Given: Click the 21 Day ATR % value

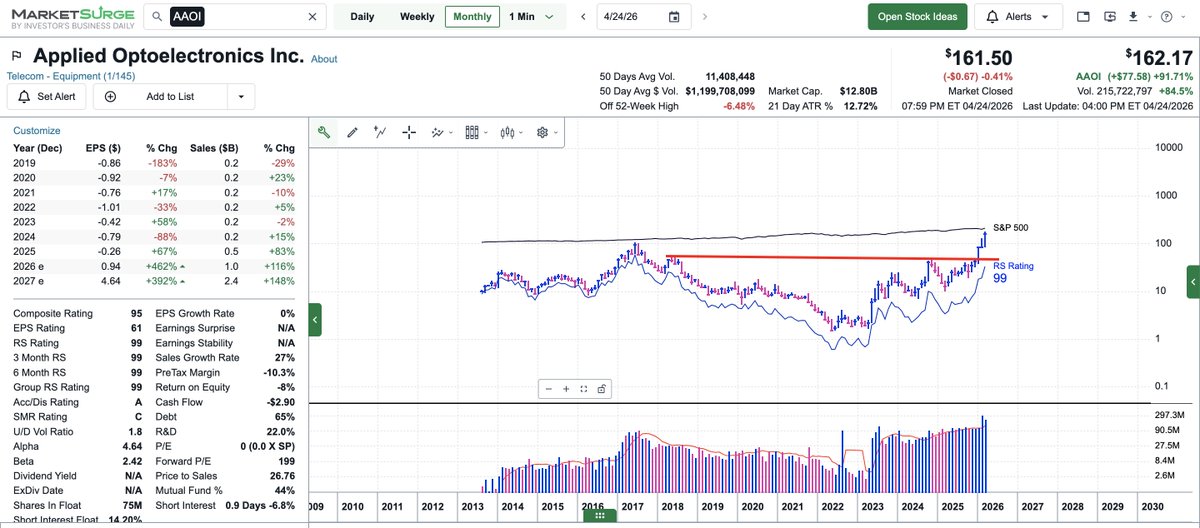Looking at the screenshot, I should 860,106.
